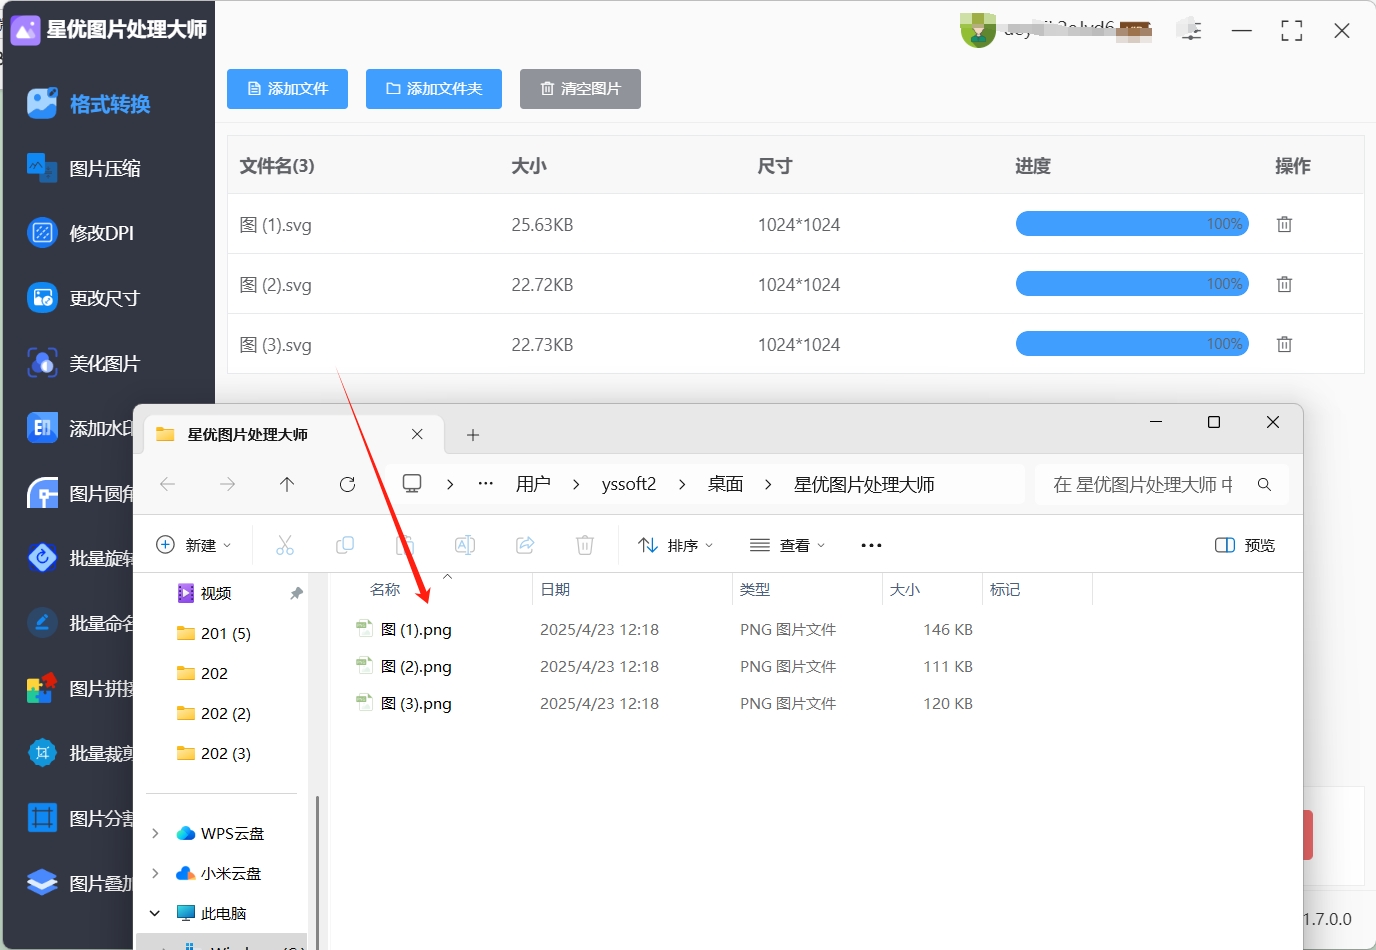Open the 新建 dropdown in Explorer
The image size is (1376, 950).
point(194,545)
